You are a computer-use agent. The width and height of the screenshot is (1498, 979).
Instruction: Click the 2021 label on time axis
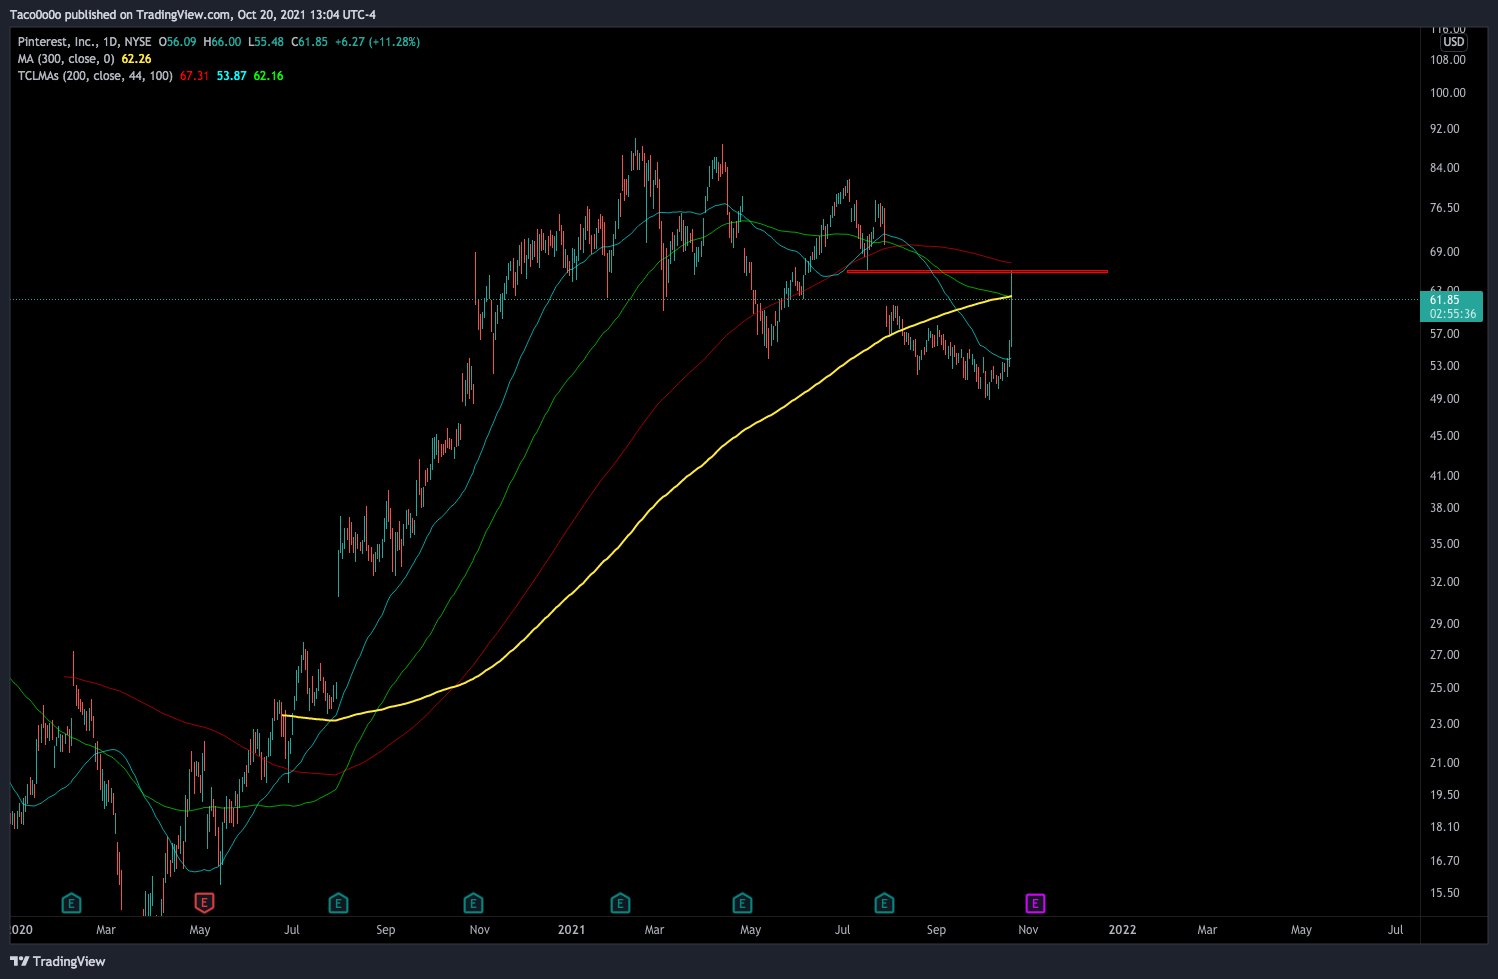[572, 930]
